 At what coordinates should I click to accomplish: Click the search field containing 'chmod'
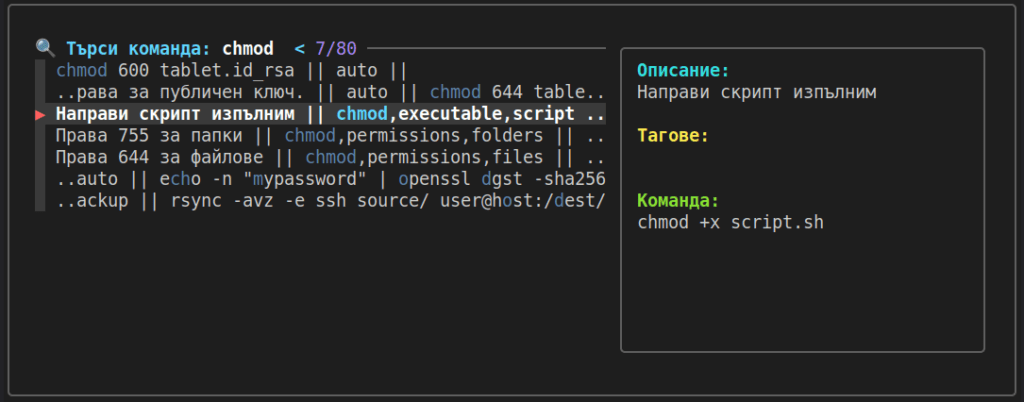248,48
